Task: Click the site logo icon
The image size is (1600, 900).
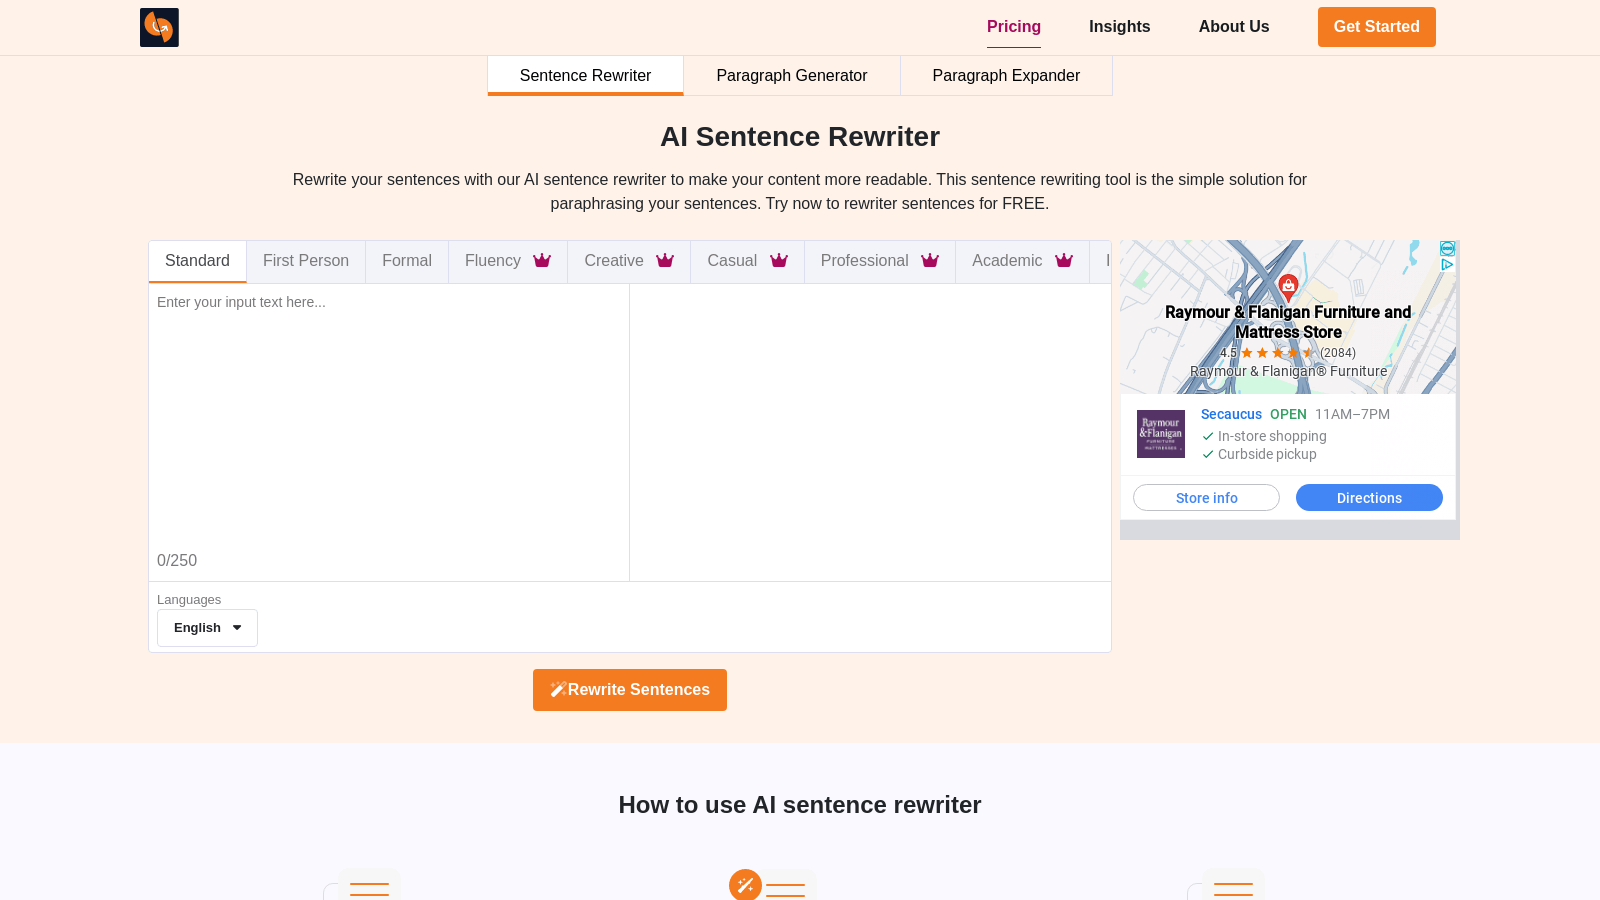Action: [x=159, y=27]
